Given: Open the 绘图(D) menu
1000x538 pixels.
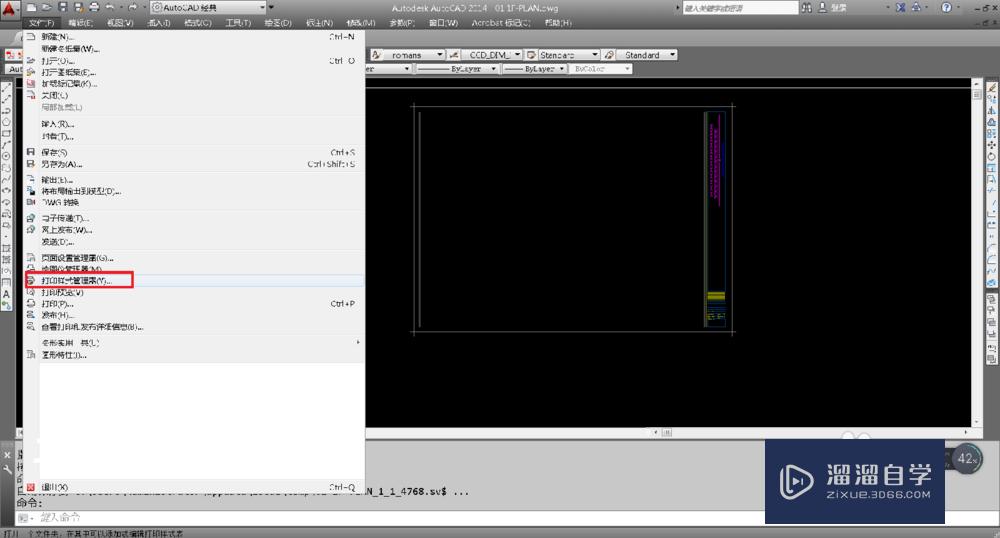Looking at the screenshot, I should 278,23.
